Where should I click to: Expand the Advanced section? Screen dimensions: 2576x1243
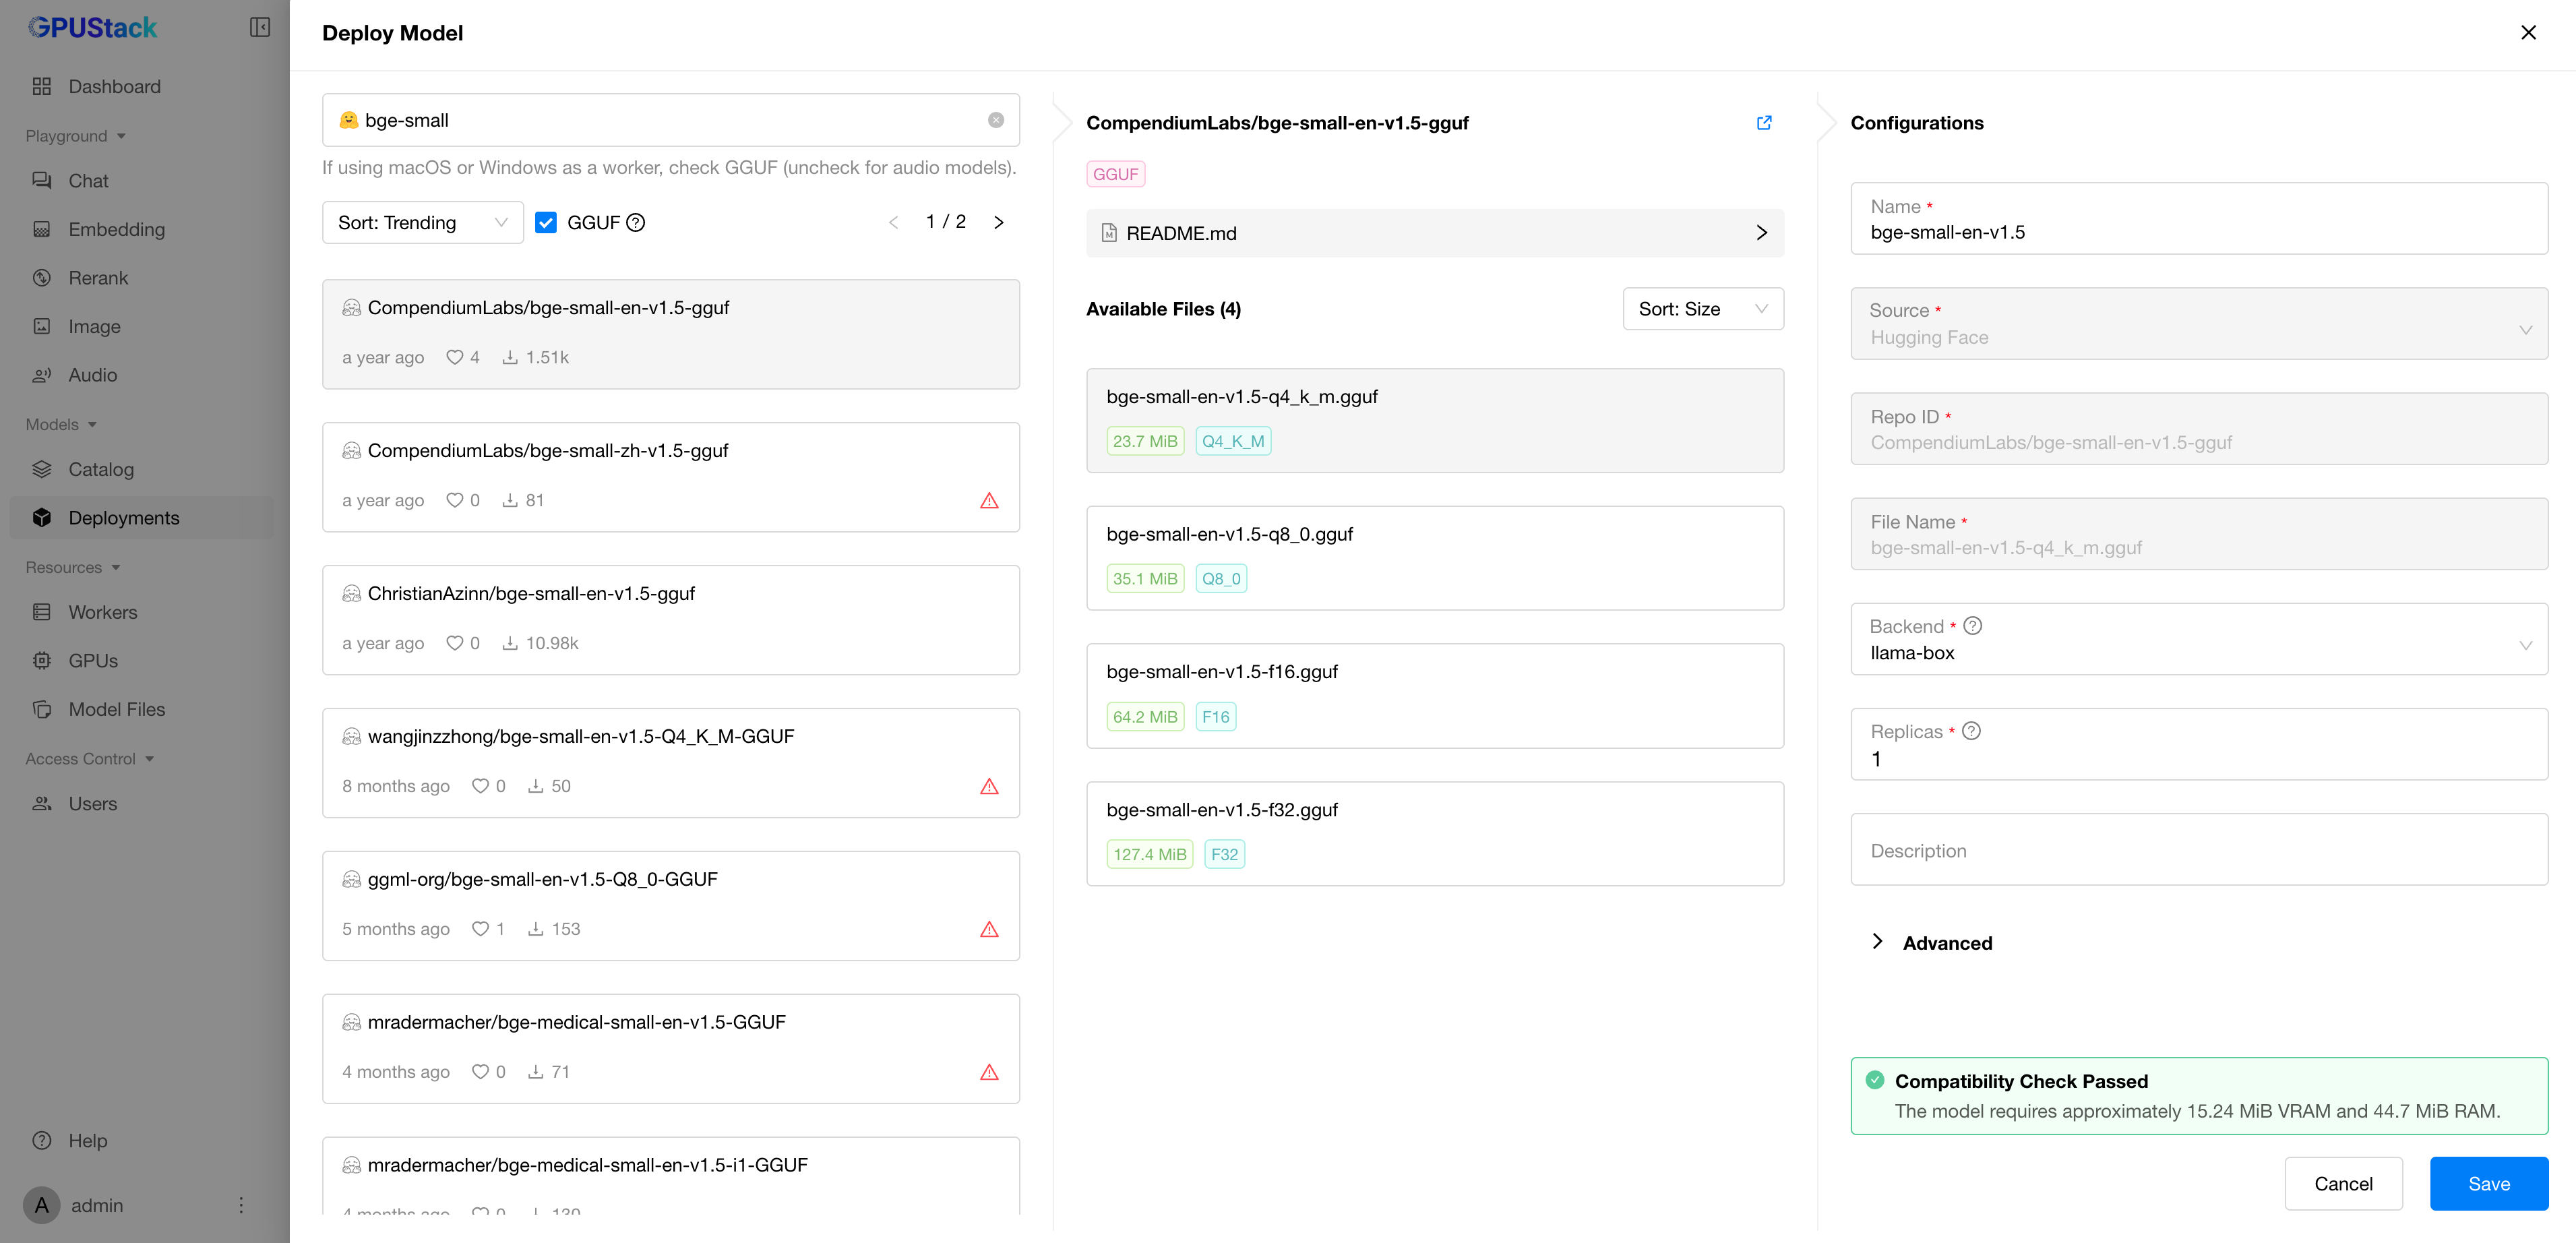tap(1945, 943)
